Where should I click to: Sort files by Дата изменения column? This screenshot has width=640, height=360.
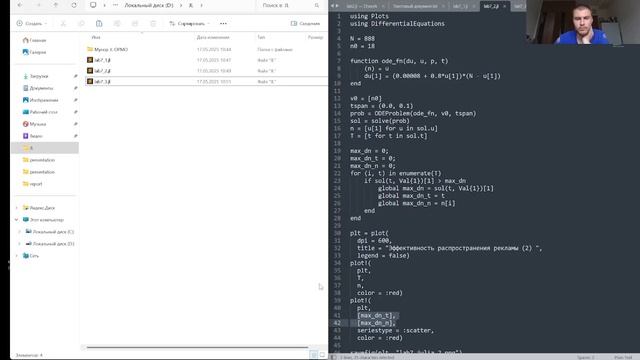coord(213,37)
